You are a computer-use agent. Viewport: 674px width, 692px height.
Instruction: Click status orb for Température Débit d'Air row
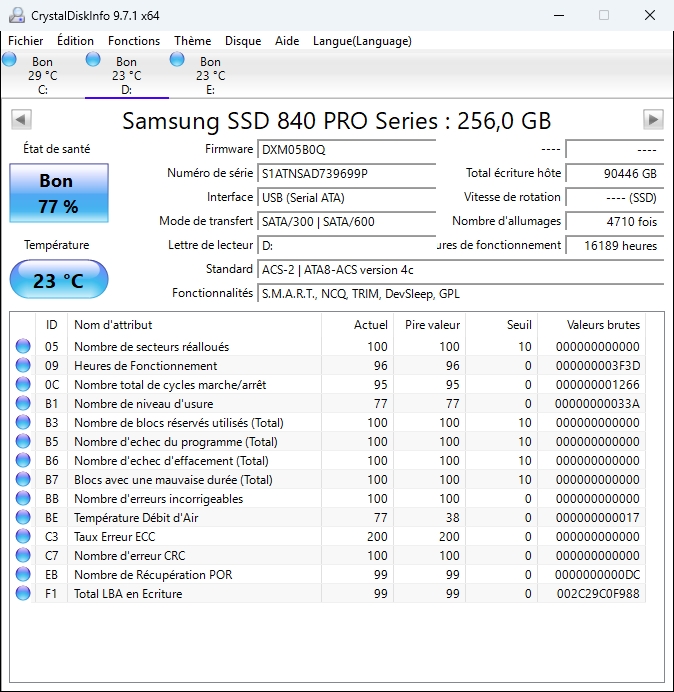click(x=23, y=518)
